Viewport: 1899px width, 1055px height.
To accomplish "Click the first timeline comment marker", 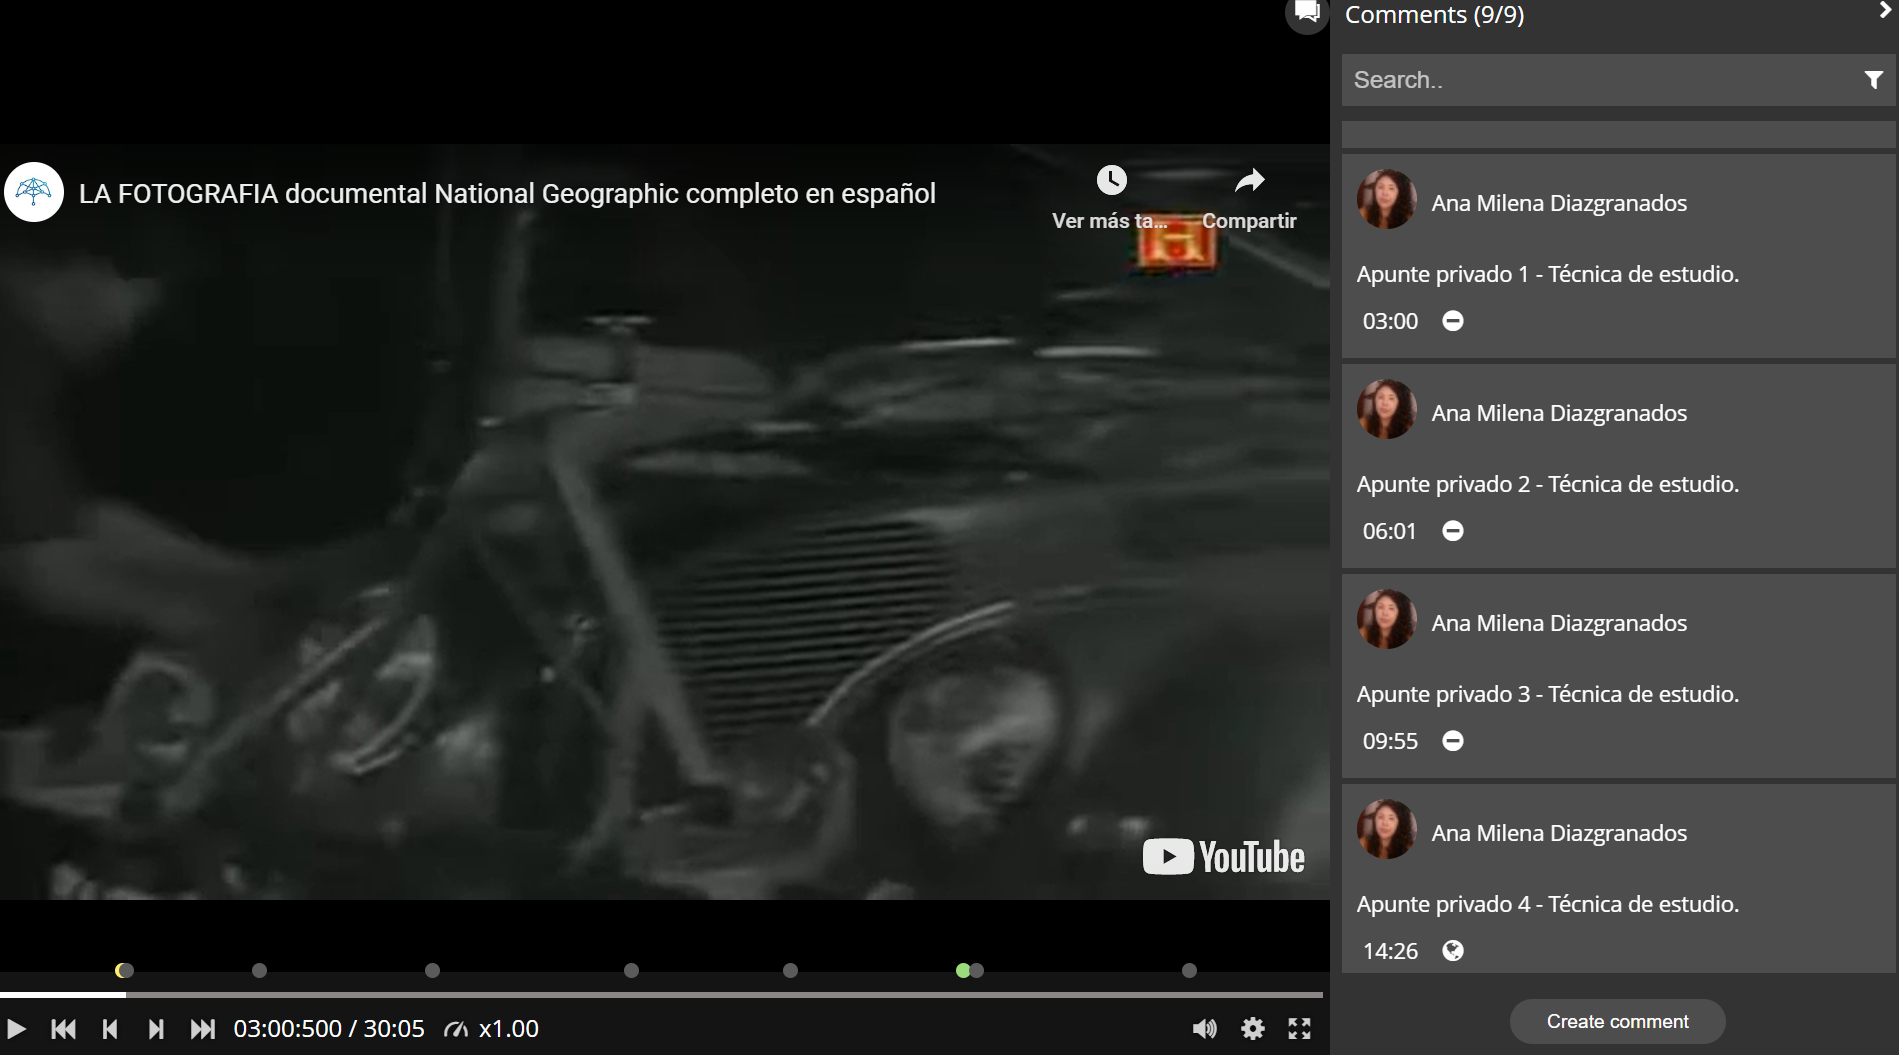I will 124,970.
